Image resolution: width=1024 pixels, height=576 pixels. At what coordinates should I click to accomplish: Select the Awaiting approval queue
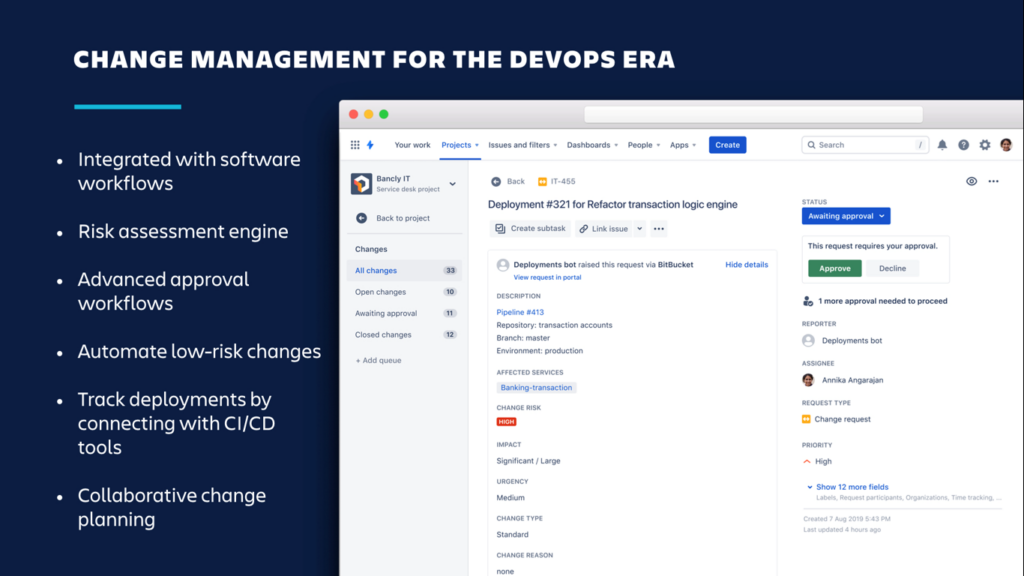tap(404, 313)
